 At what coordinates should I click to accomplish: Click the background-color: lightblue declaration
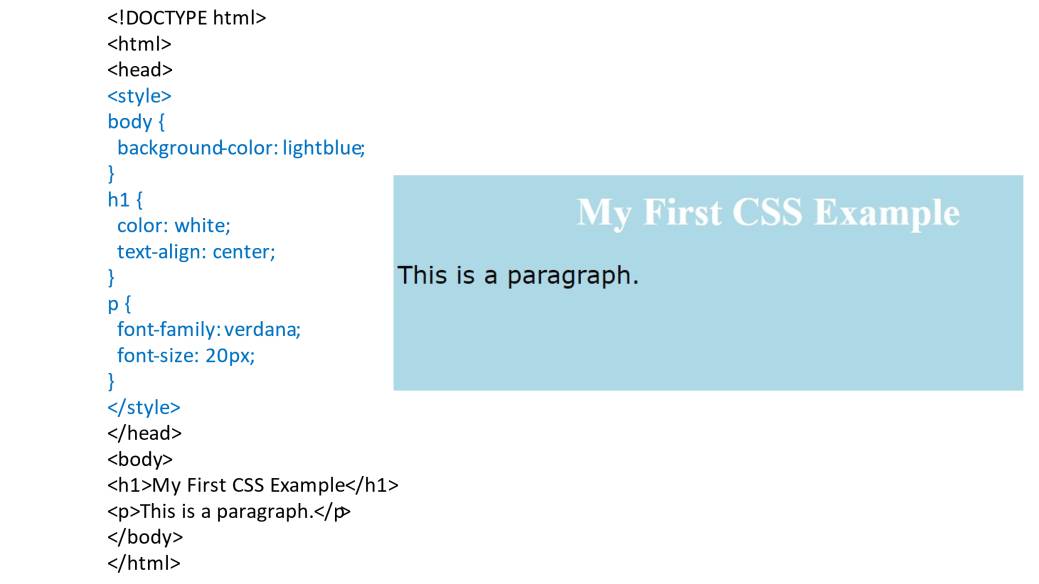241,148
